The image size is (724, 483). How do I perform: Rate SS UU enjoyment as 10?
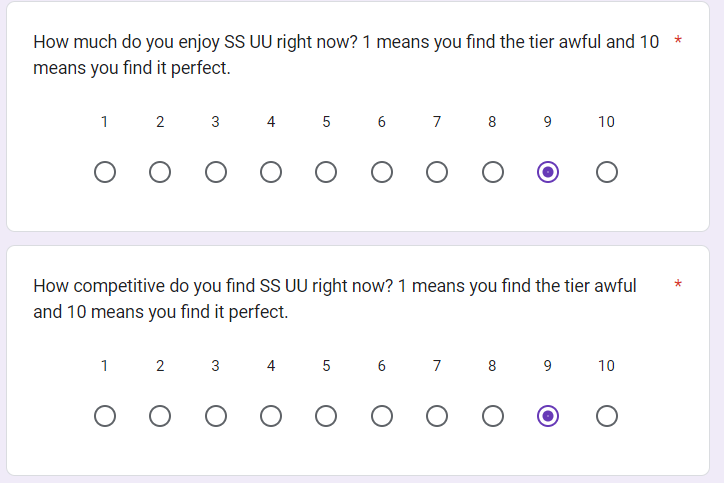(607, 172)
